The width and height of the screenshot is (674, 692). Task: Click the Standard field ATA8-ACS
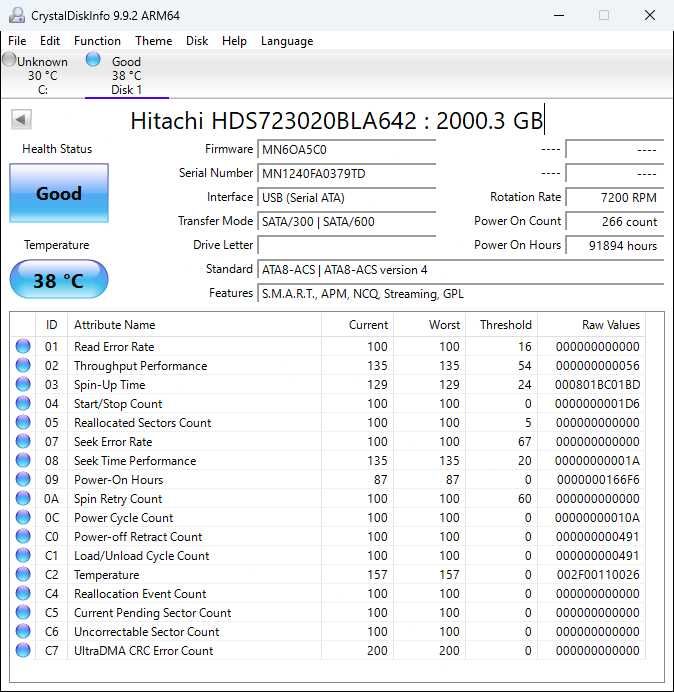tap(460, 269)
